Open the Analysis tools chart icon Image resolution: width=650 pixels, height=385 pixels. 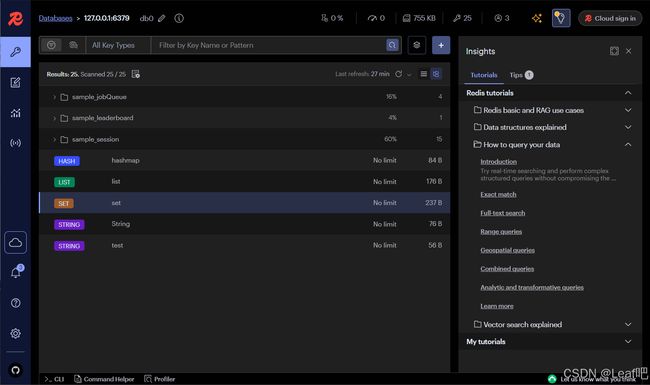point(15,113)
